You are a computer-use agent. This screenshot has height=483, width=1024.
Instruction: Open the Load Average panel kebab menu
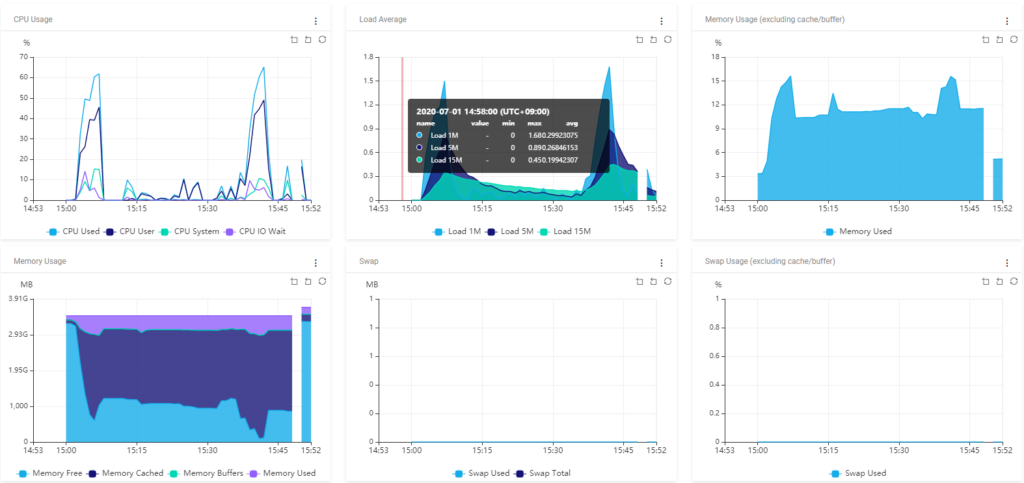point(661,21)
